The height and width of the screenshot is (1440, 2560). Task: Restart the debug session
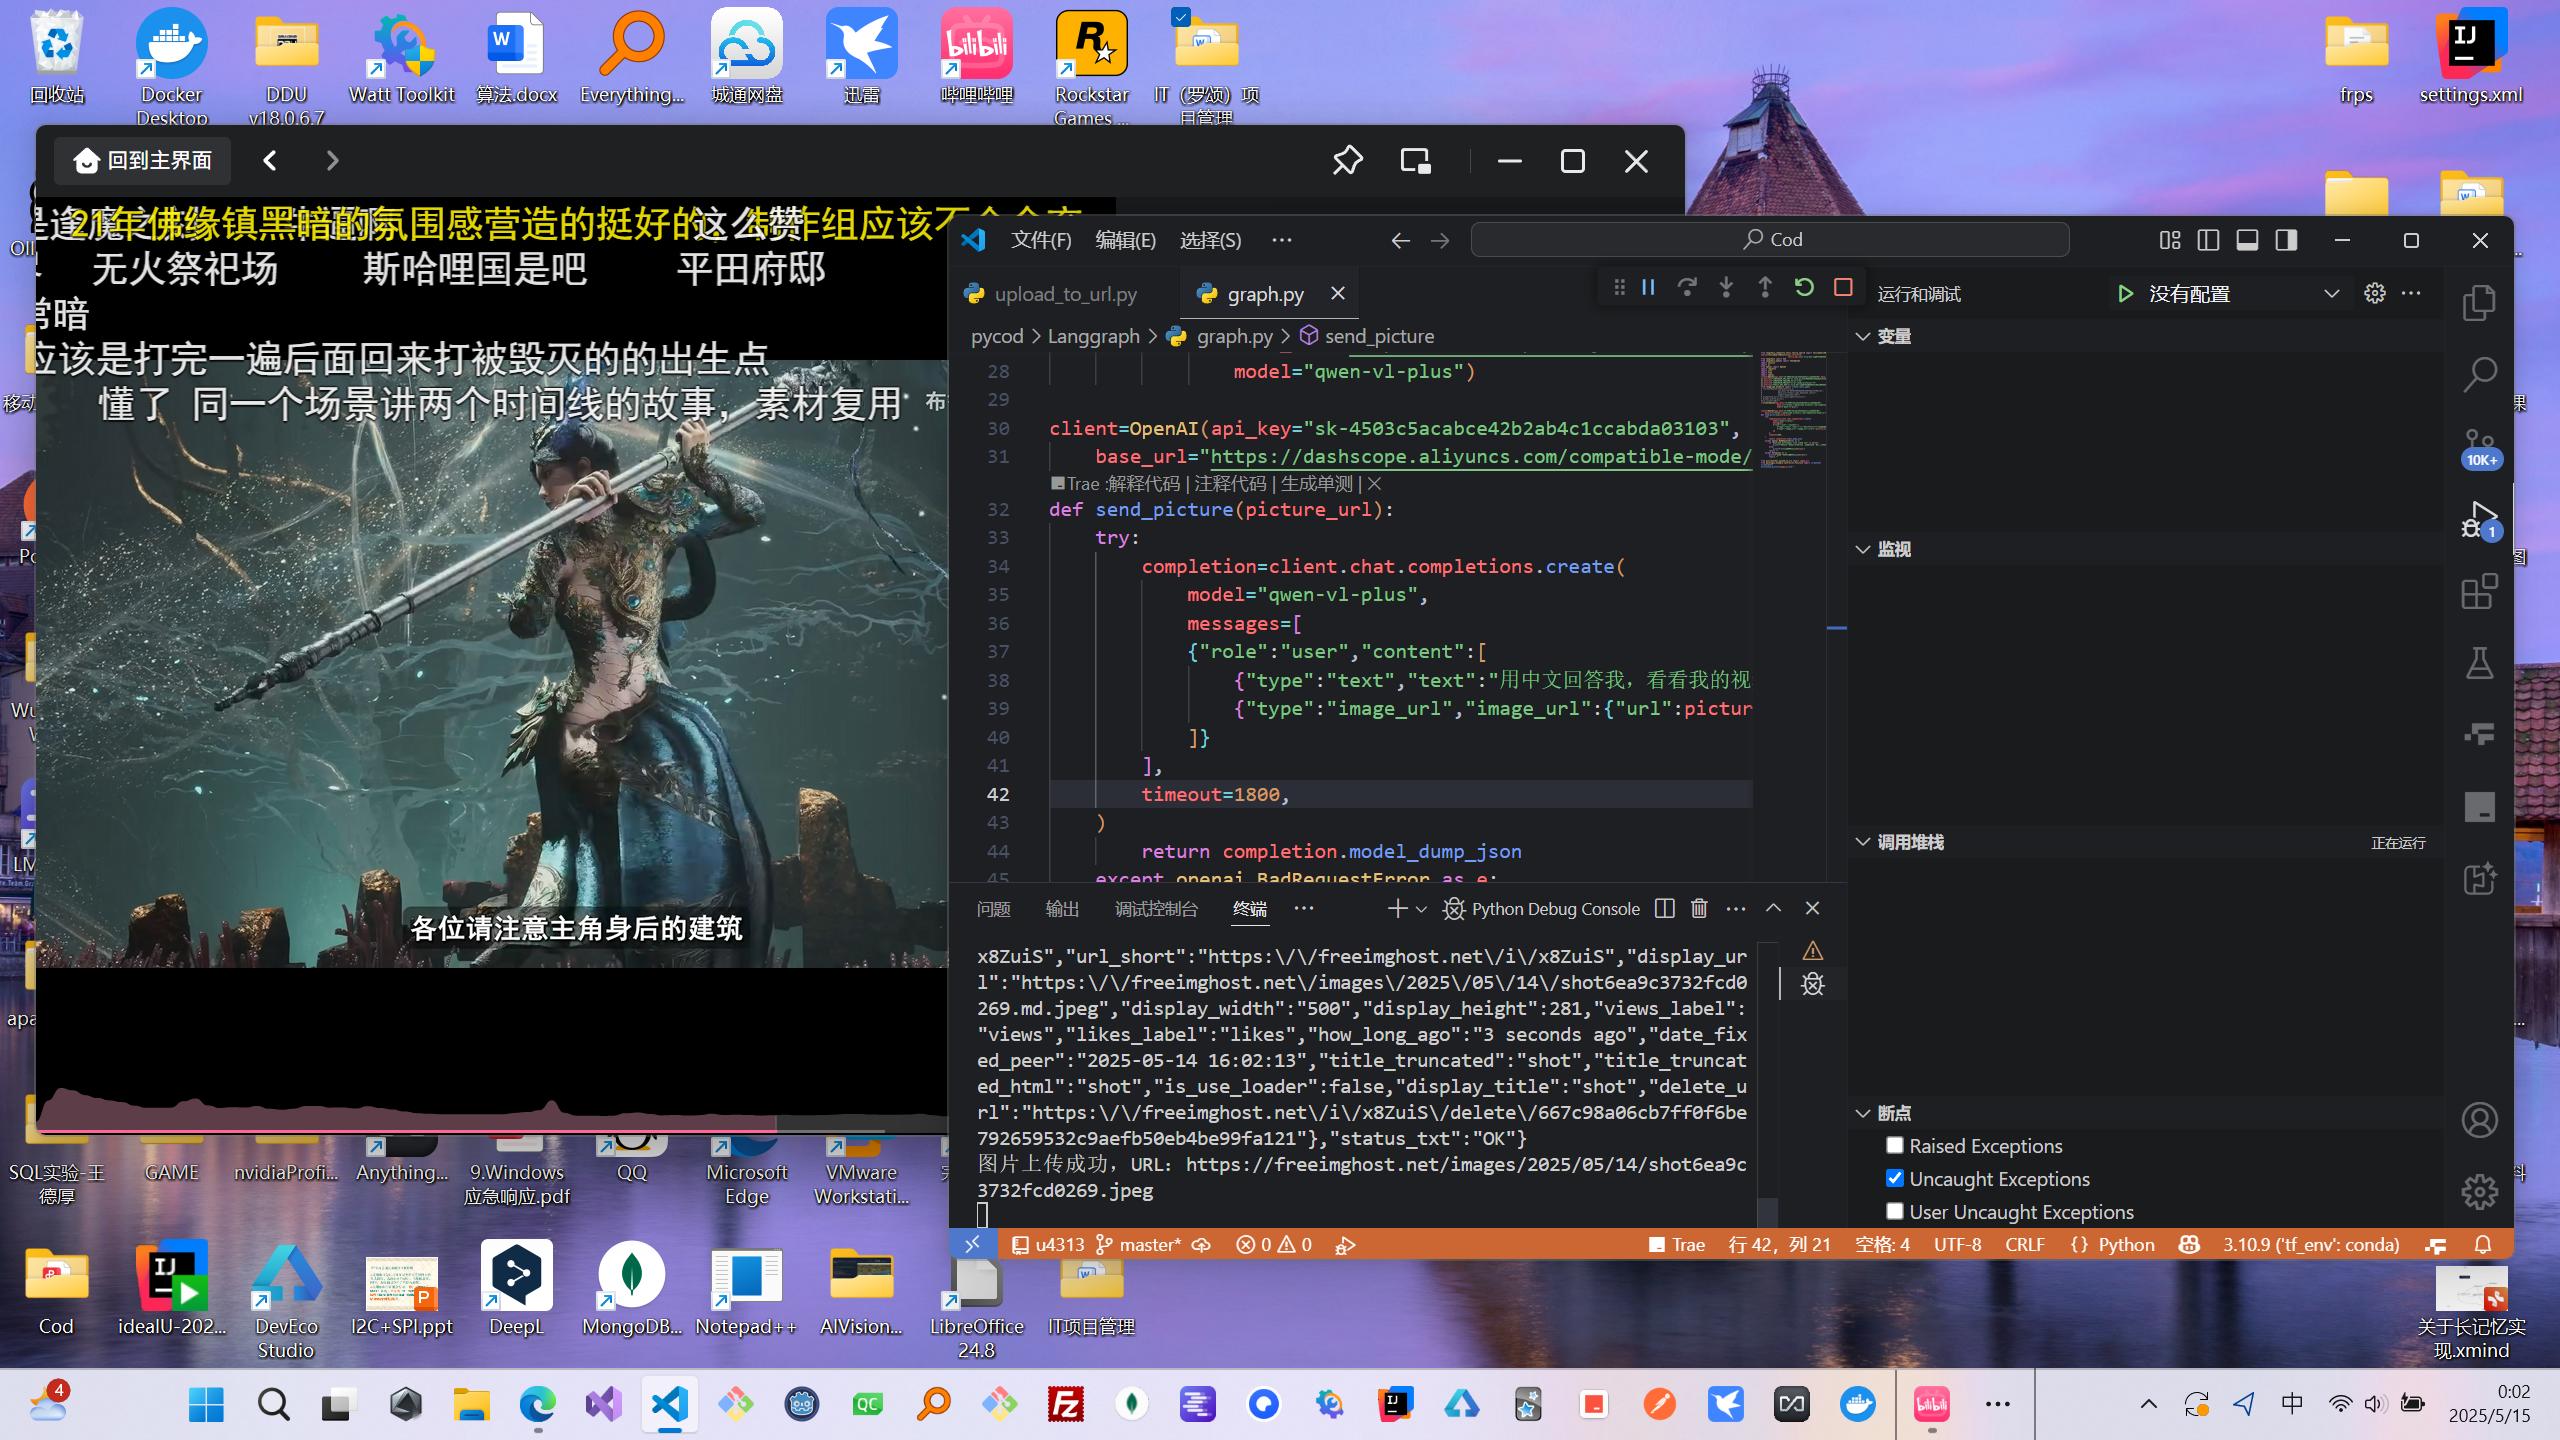(1804, 288)
